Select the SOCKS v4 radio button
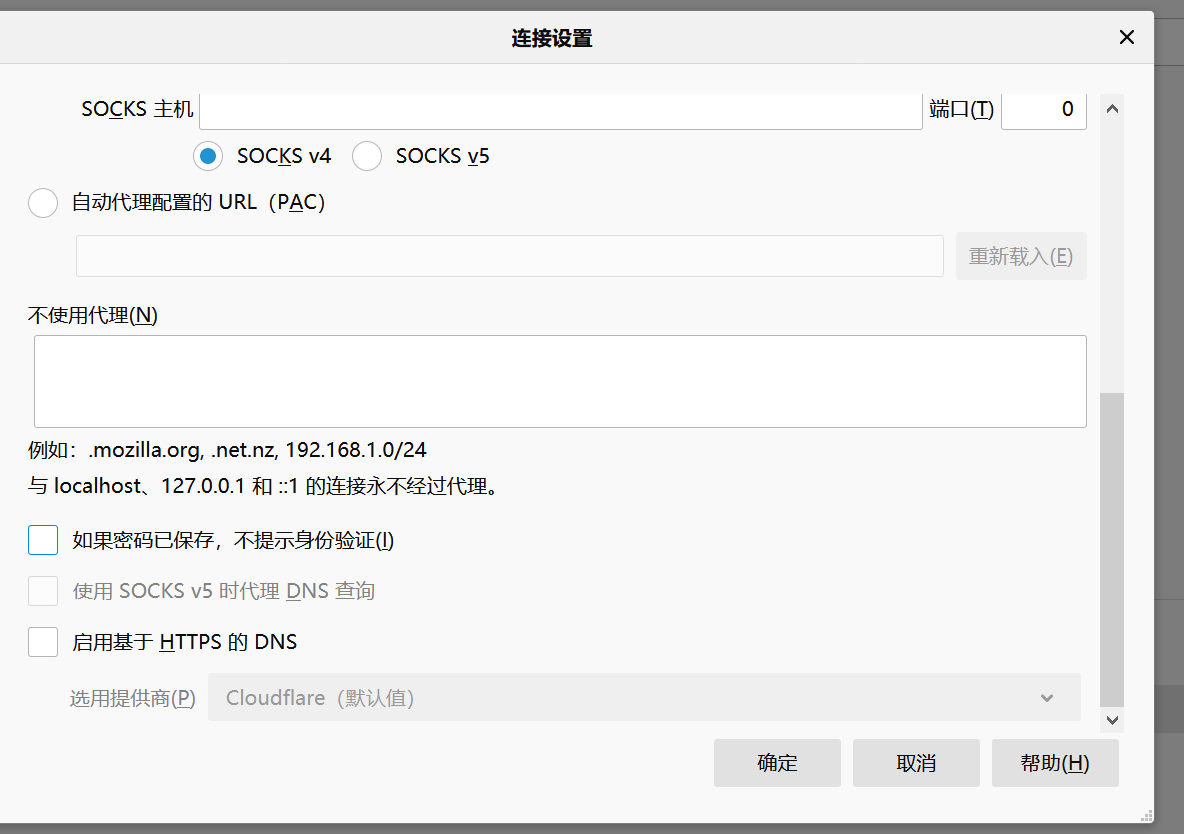Screen dimensions: 1184x834 click(x=207, y=156)
